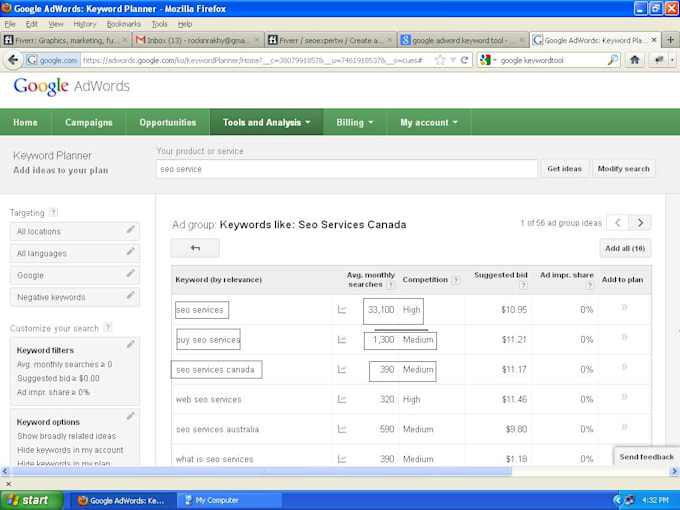Click the Get ideas button
The width and height of the screenshot is (680, 510).
564,169
